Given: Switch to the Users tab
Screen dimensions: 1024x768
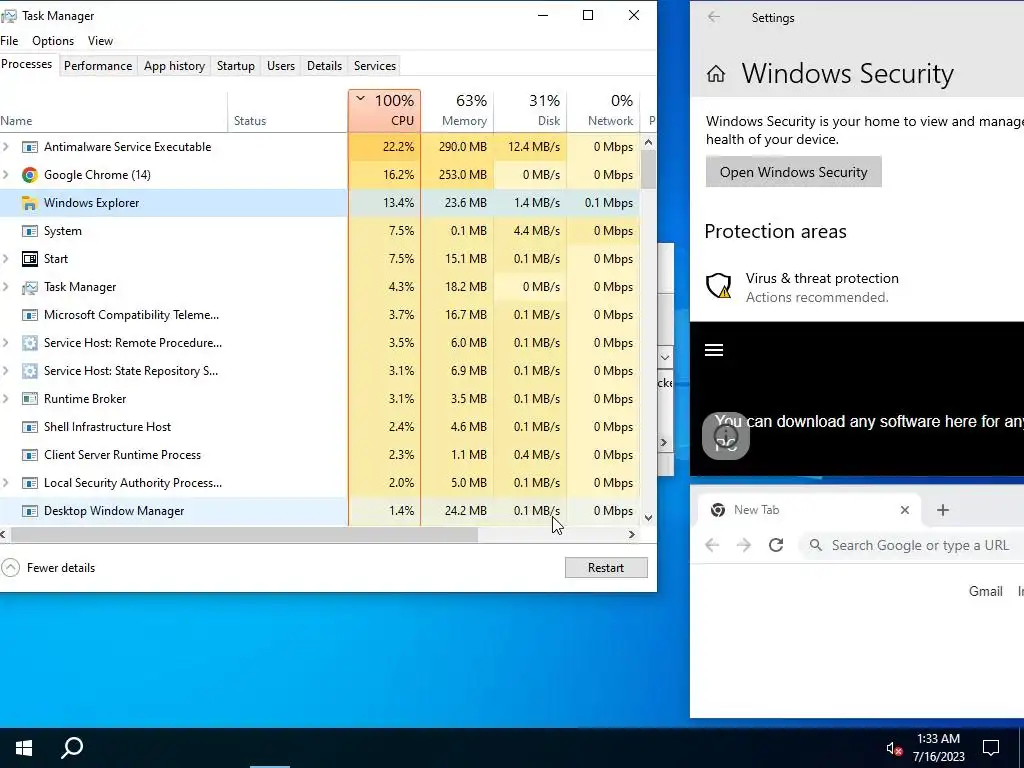Looking at the screenshot, I should click(x=281, y=66).
